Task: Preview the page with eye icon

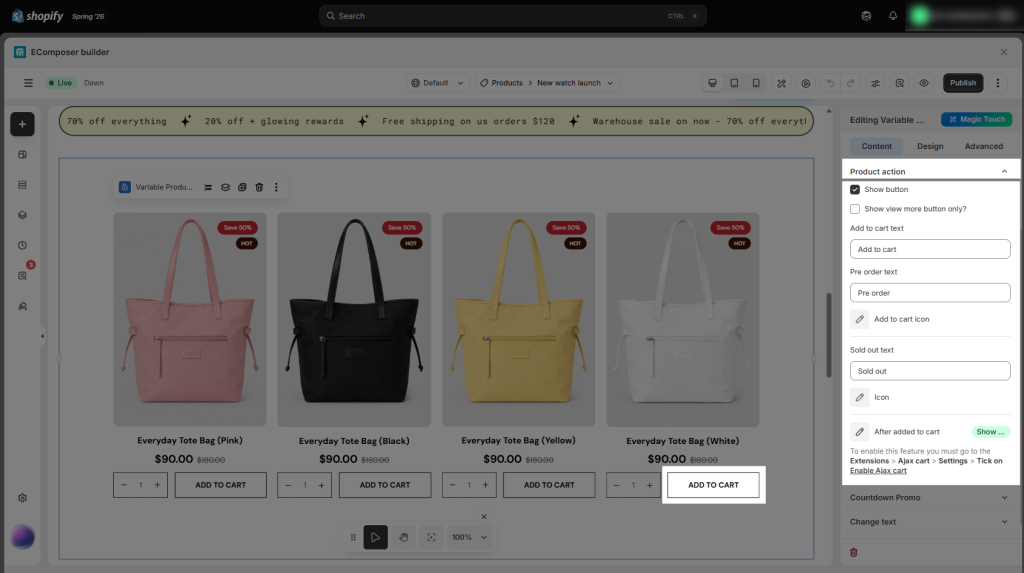Action: 923,83
